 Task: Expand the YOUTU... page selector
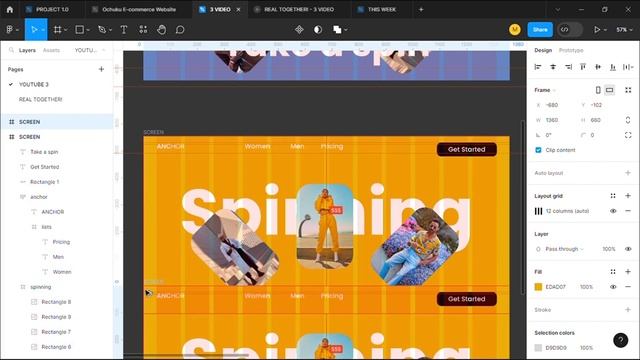click(90, 50)
